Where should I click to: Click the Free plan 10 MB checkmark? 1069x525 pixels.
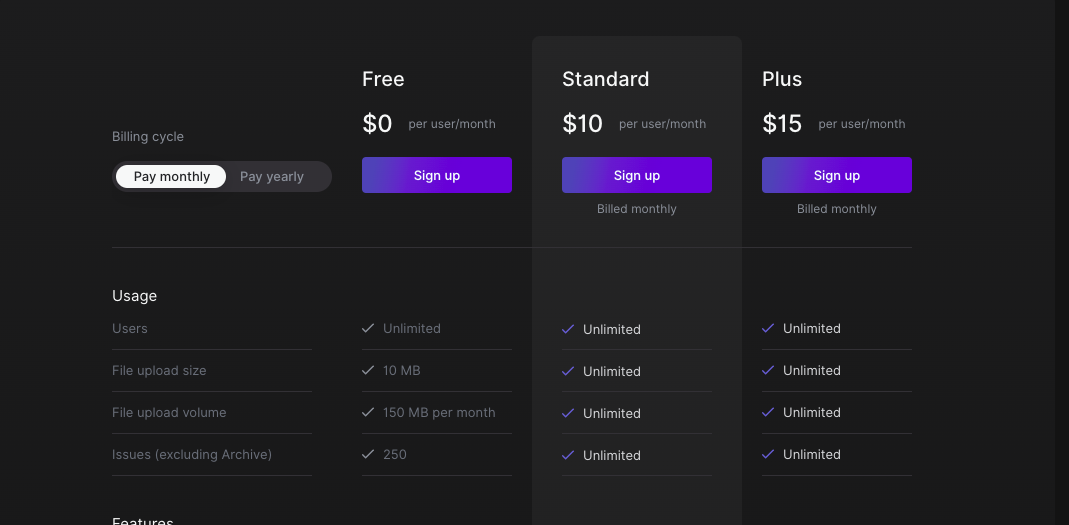pyautogui.click(x=368, y=370)
